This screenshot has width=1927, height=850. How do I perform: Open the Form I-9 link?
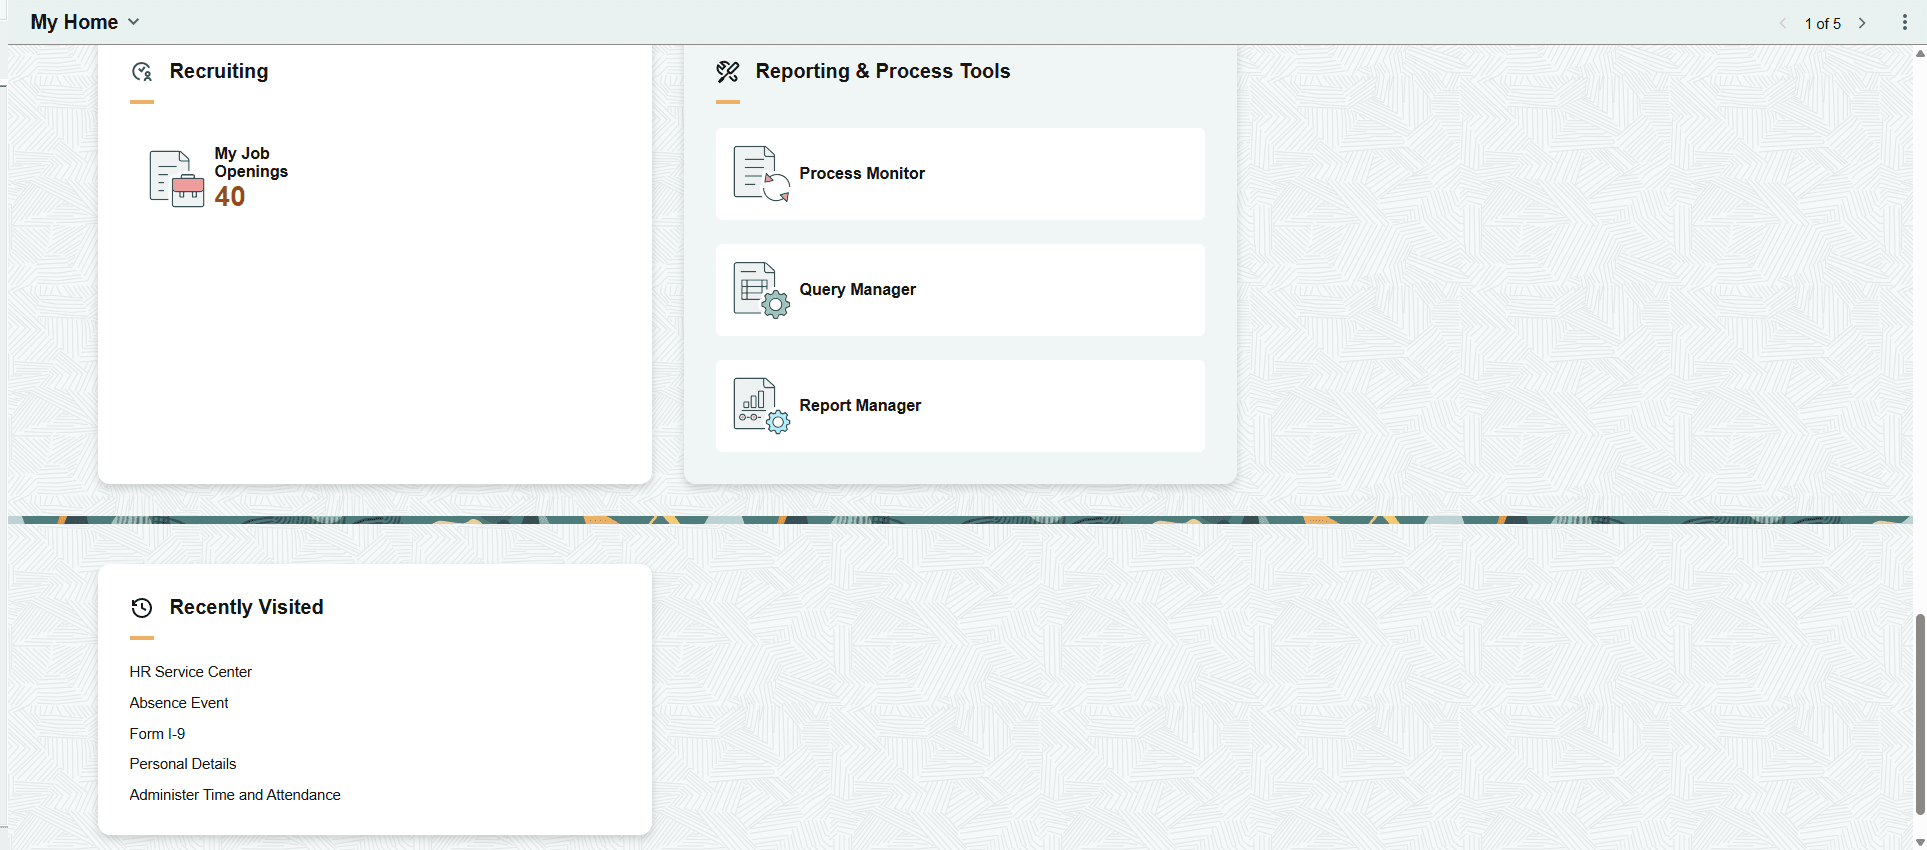point(157,734)
